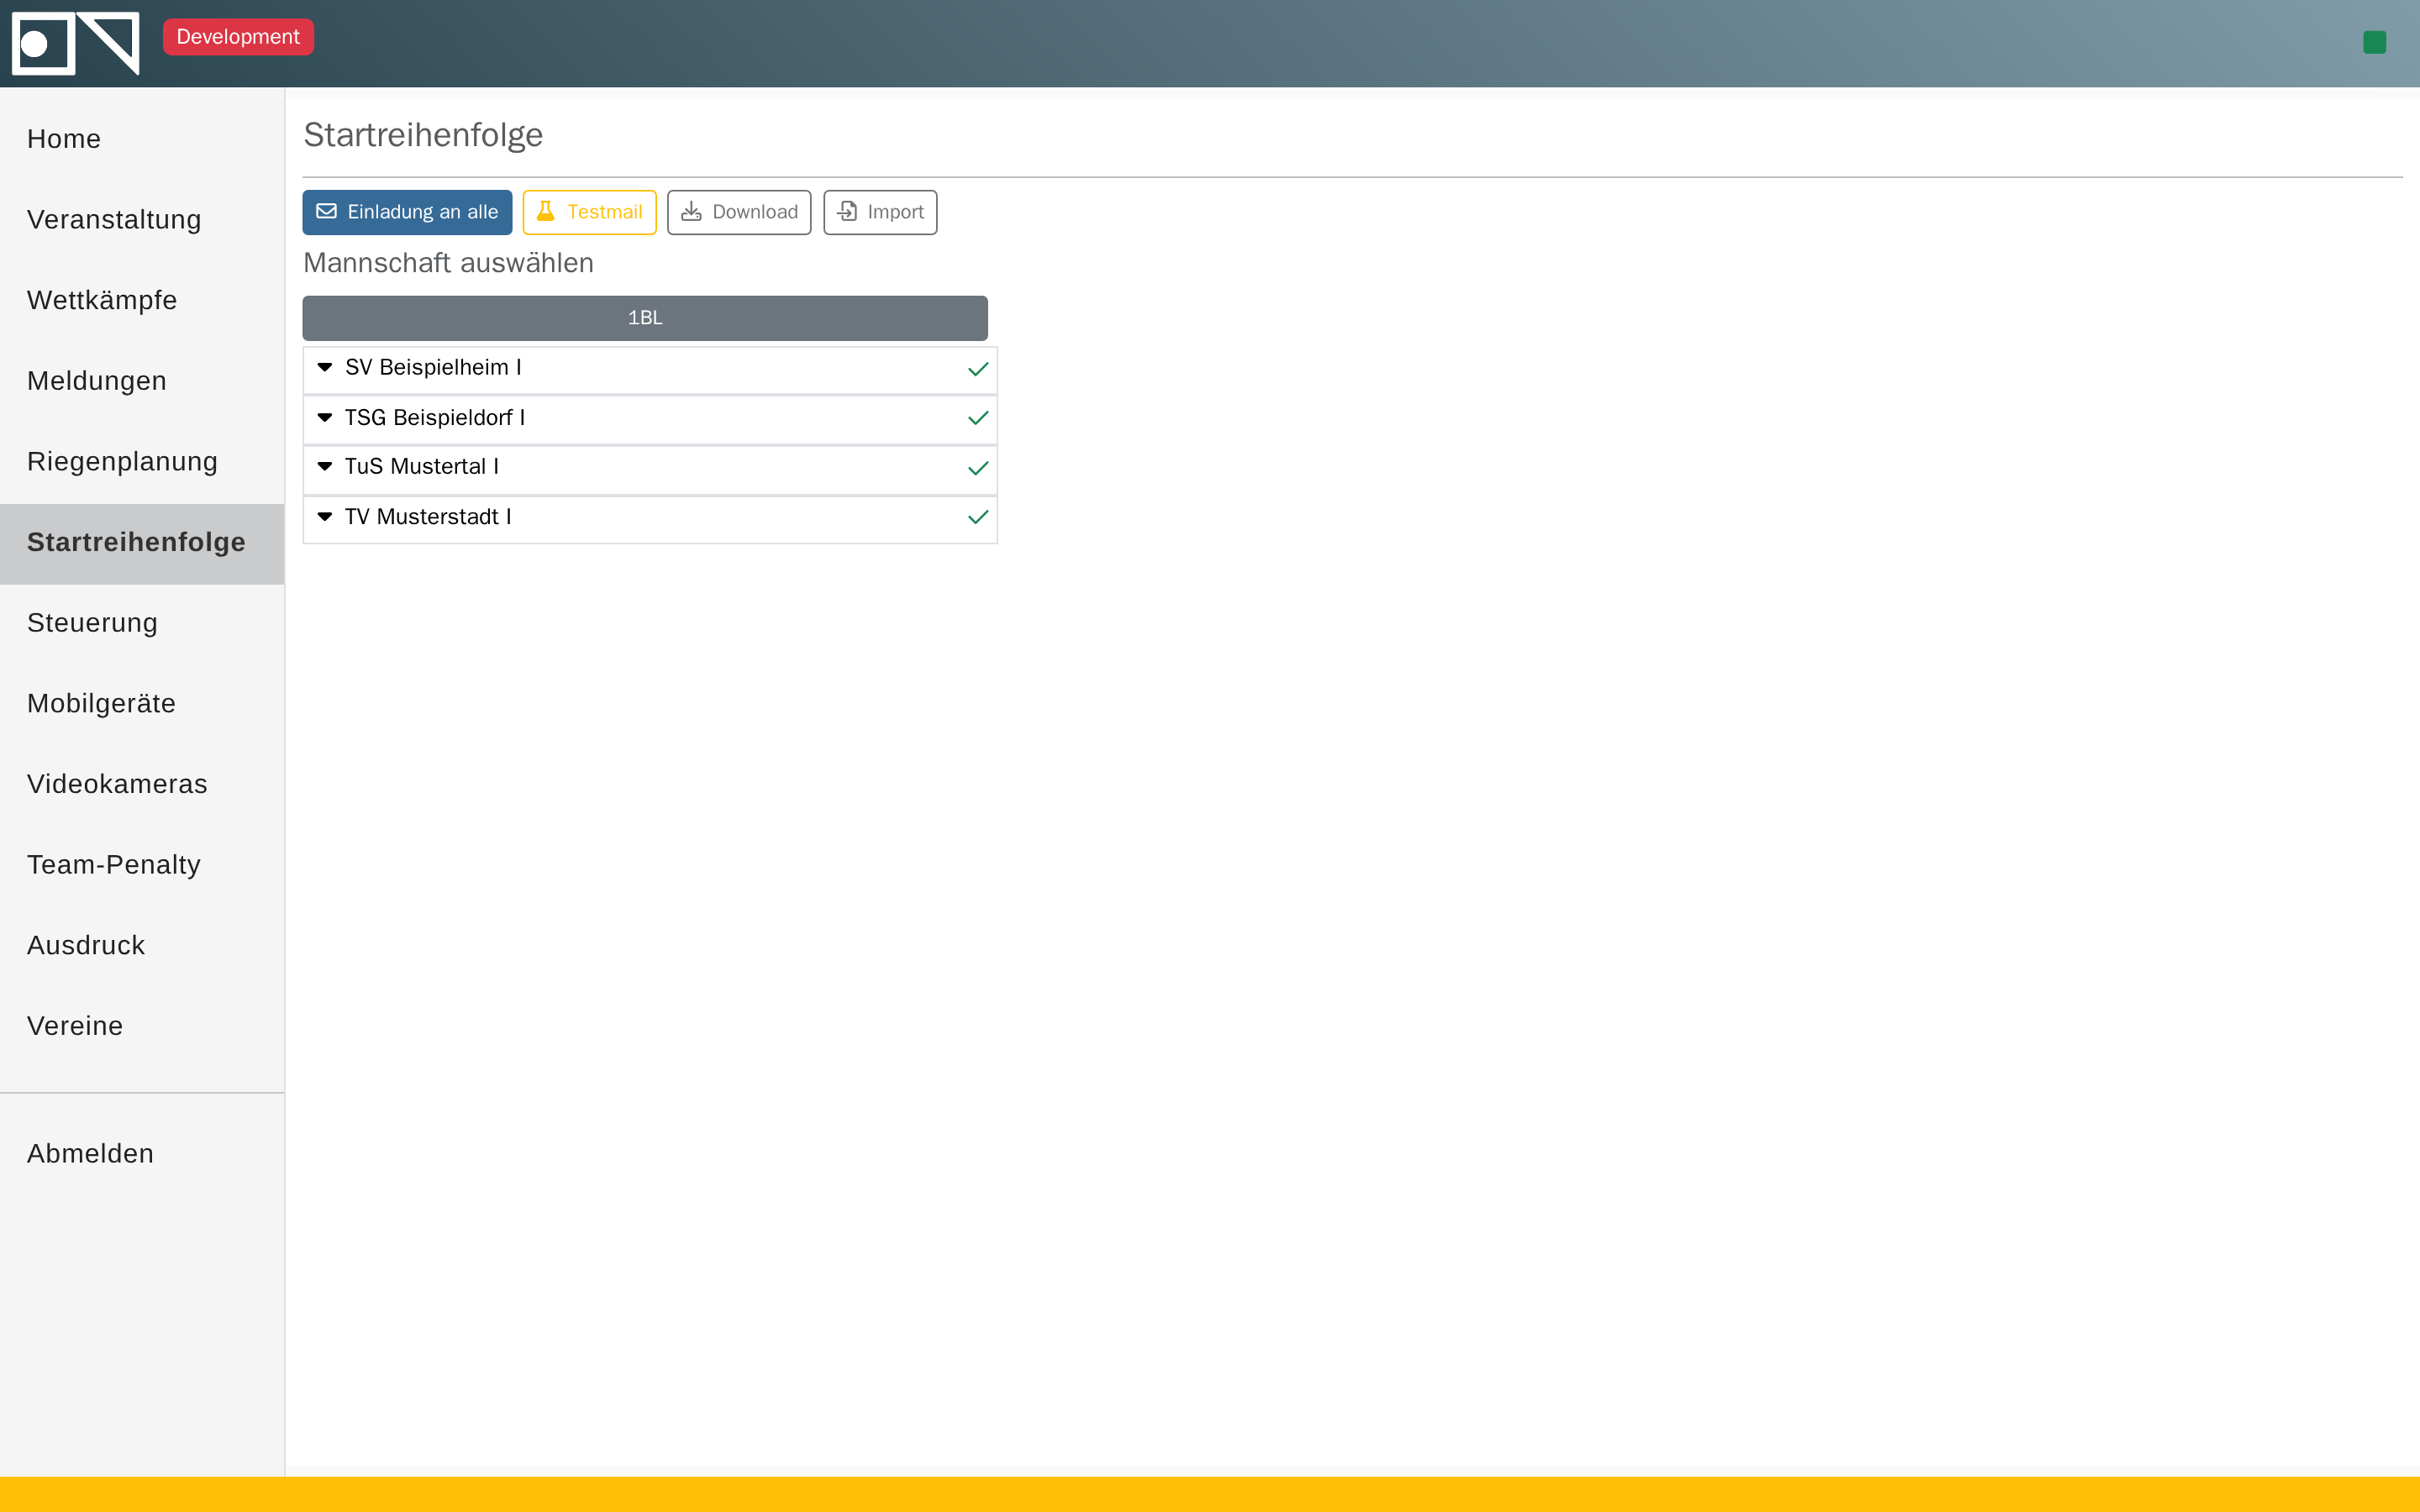This screenshot has width=2420, height=1512.
Task: Expand the TuS Mustertal I arrow
Action: pyautogui.click(x=325, y=467)
